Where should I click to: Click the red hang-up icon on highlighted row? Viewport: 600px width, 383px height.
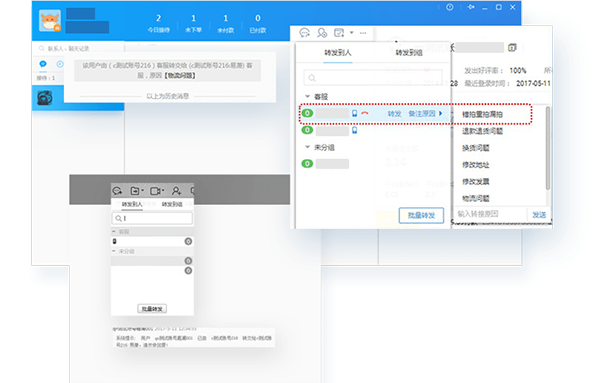(x=365, y=113)
